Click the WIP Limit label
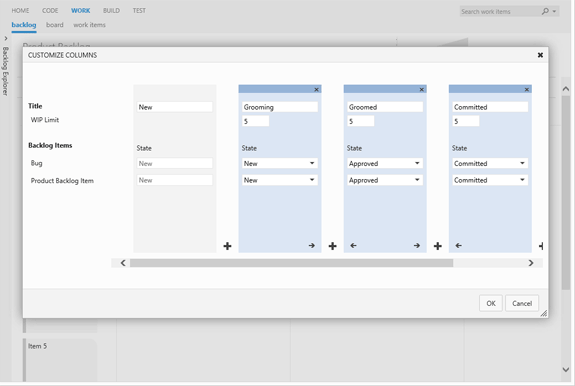575x386 pixels. coord(45,120)
